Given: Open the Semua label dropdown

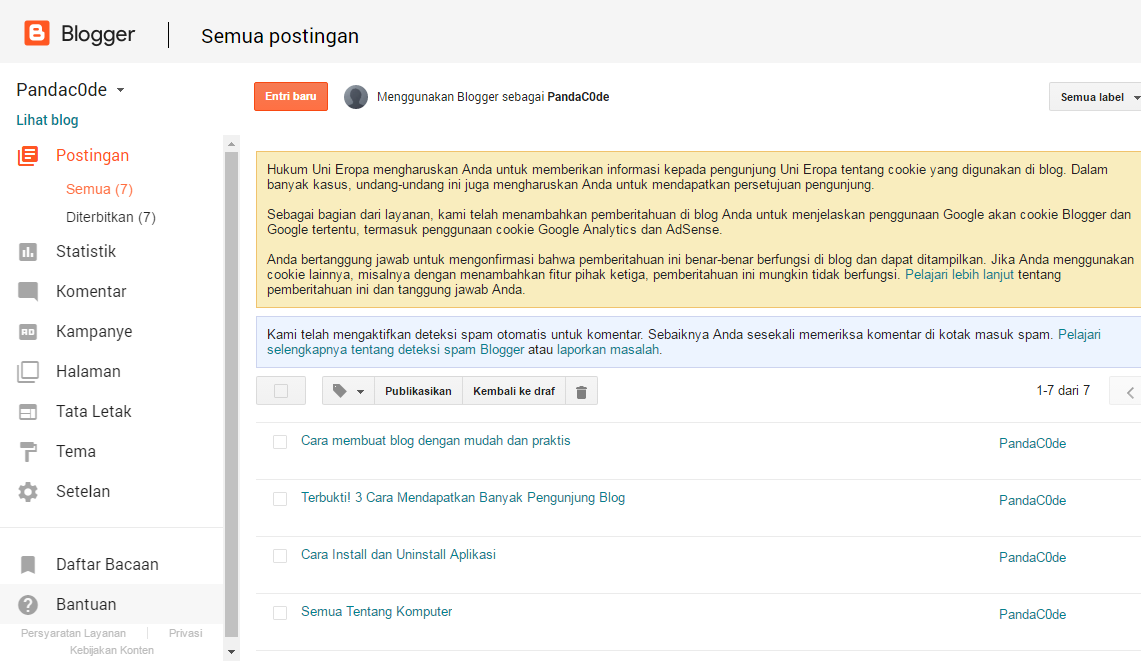Looking at the screenshot, I should (1093, 96).
